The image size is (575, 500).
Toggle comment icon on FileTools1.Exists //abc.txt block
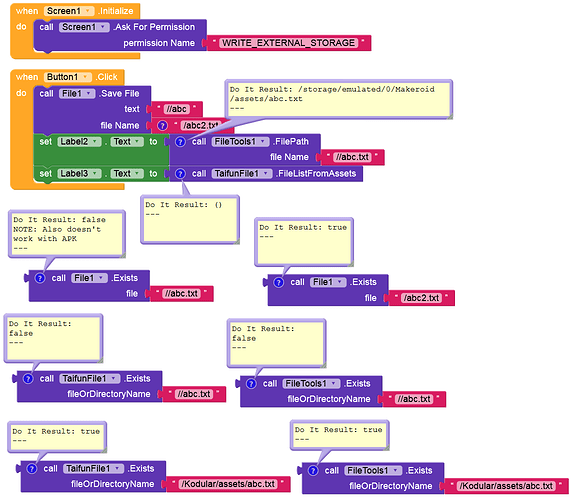251,384
